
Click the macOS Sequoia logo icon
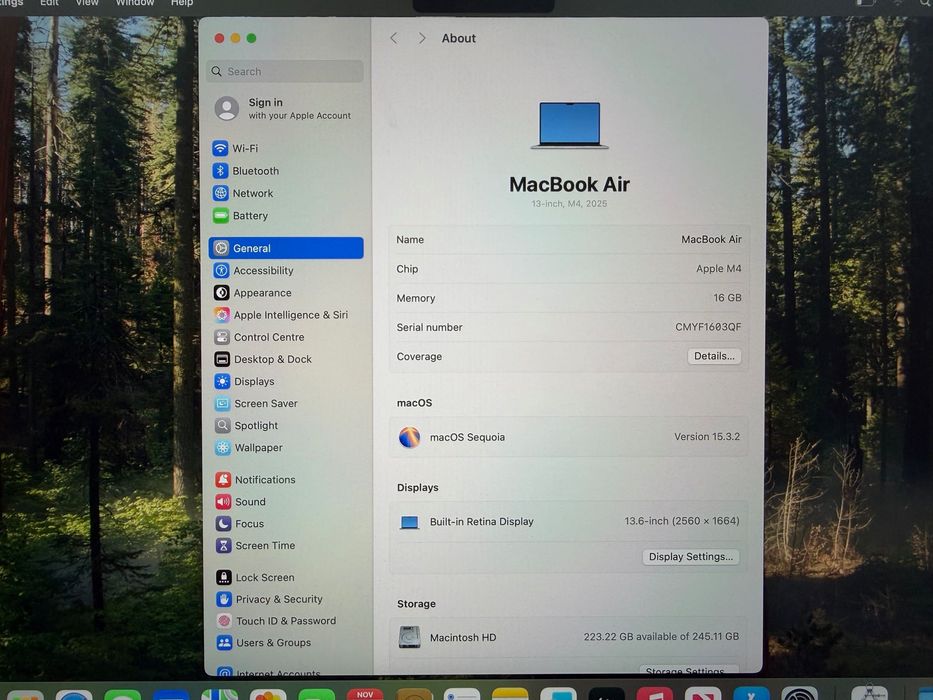[409, 438]
